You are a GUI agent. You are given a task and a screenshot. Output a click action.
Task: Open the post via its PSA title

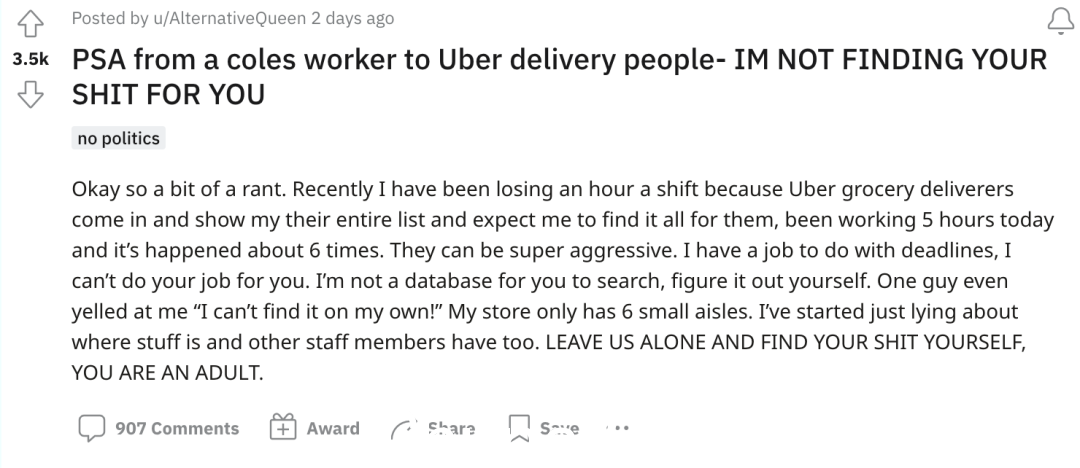tap(559, 77)
